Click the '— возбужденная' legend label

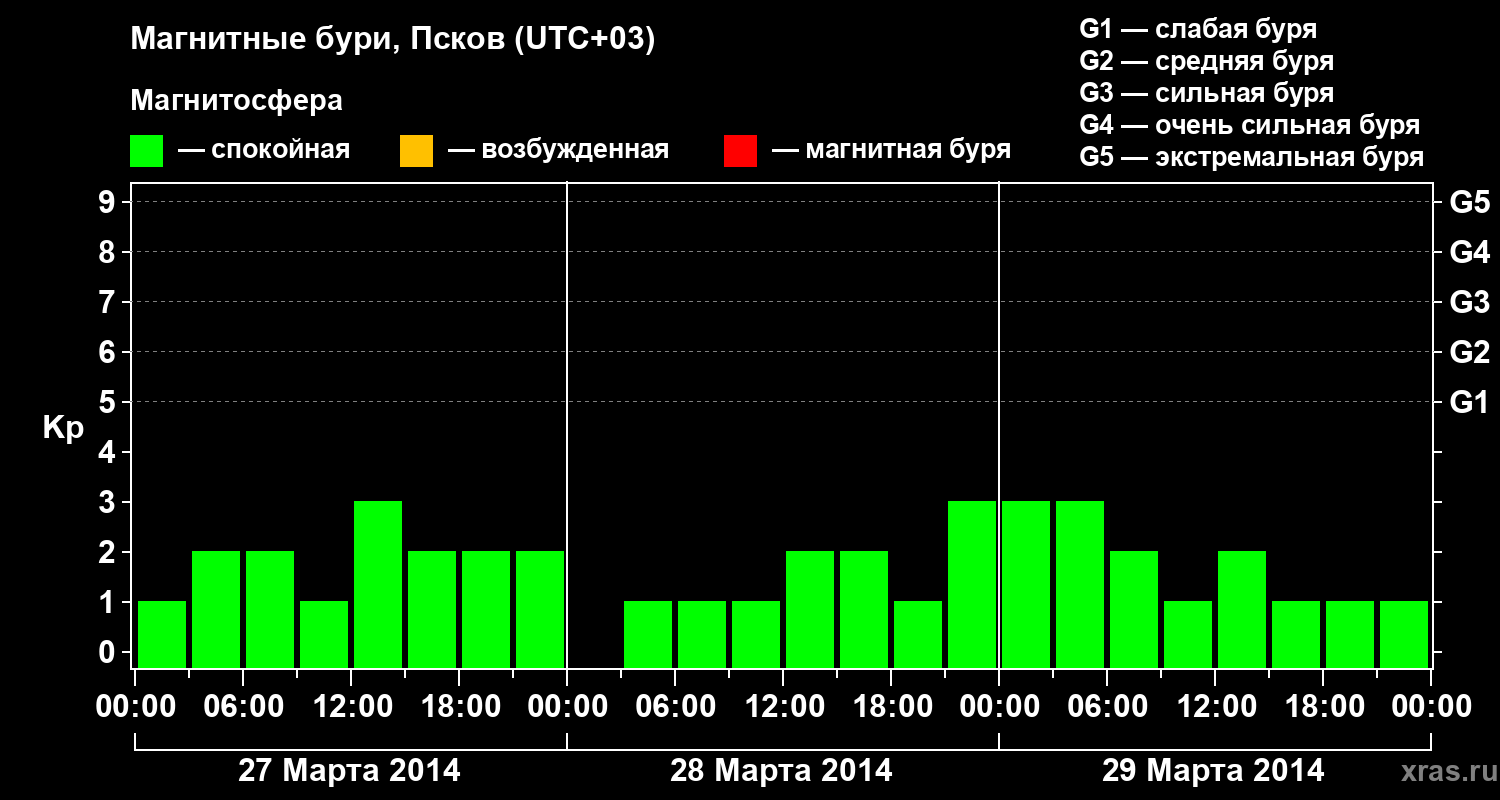[558, 150]
